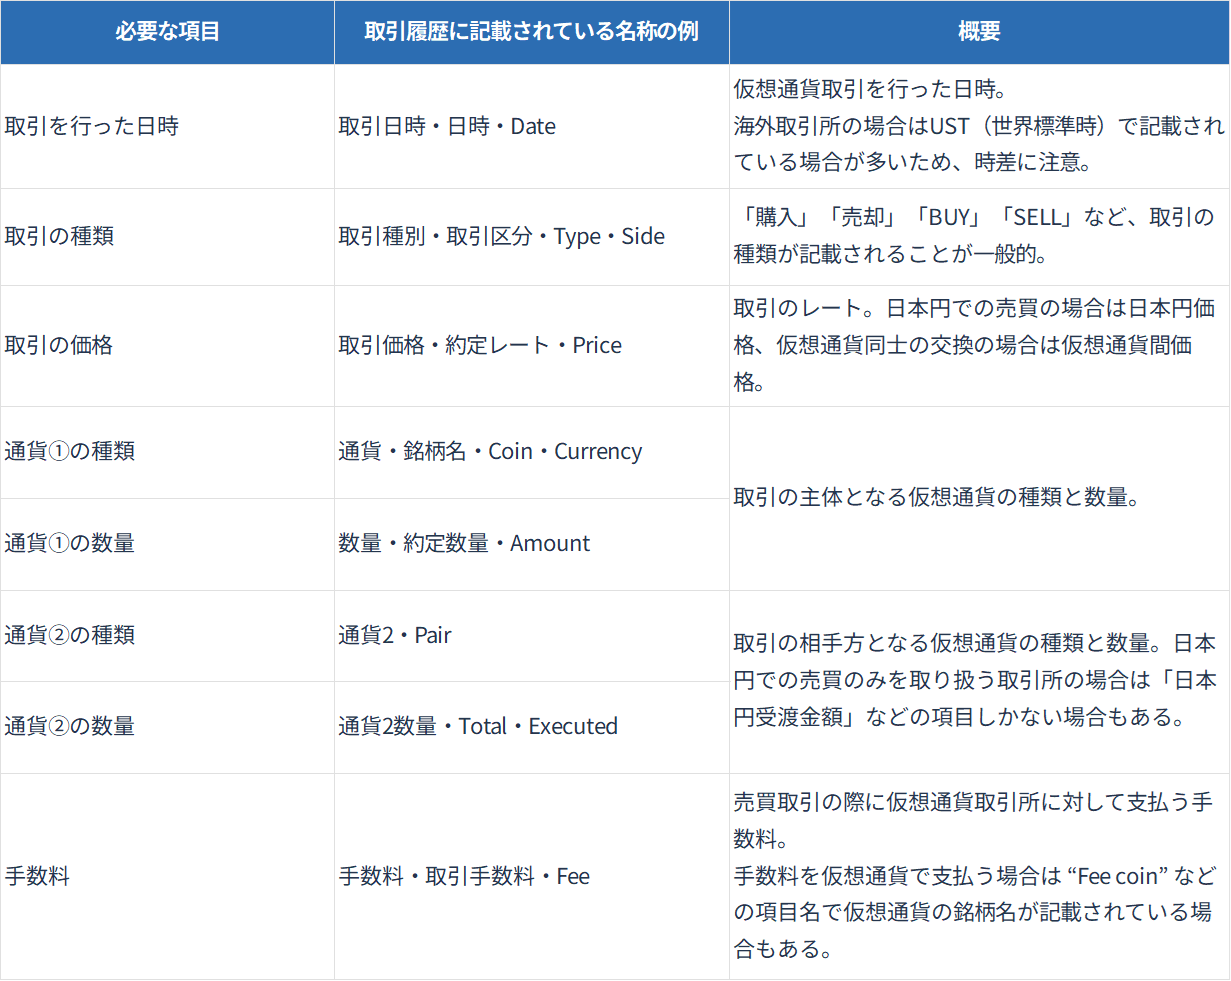Click the 数量・約定数量・Amount cell
The height and width of the screenshot is (981, 1231).
[x=464, y=543]
